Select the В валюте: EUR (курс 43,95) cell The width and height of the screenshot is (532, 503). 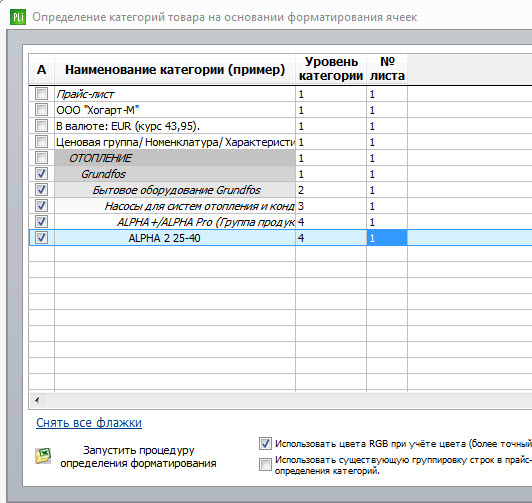click(175, 126)
